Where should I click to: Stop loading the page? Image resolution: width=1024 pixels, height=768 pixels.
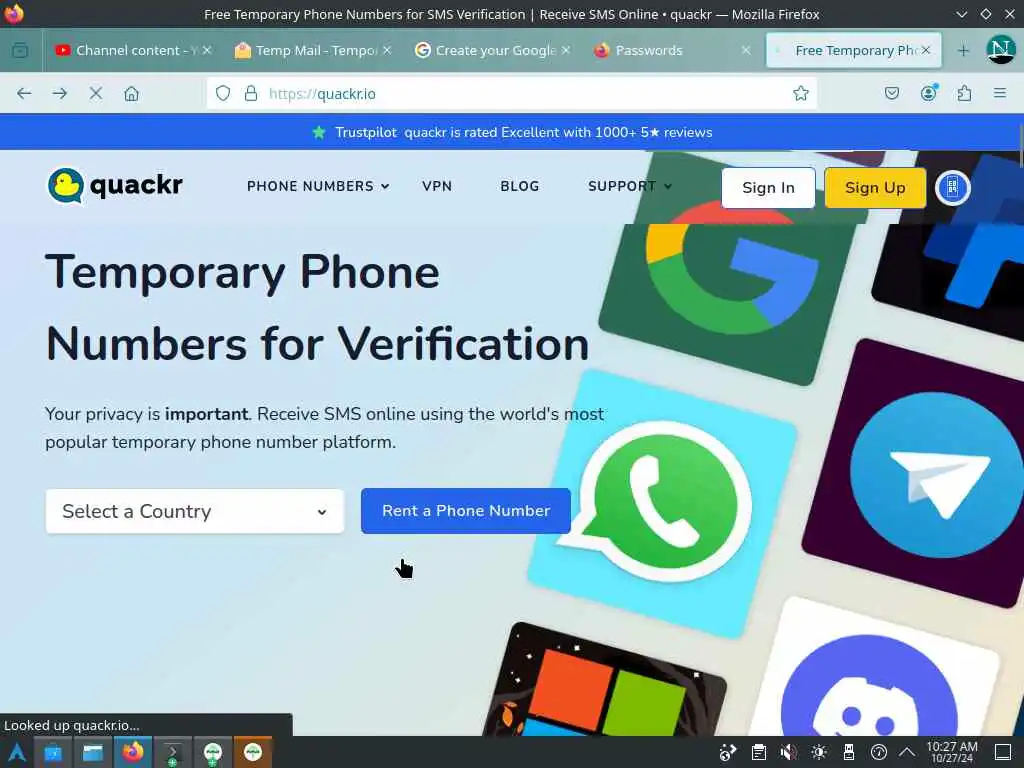(95, 93)
